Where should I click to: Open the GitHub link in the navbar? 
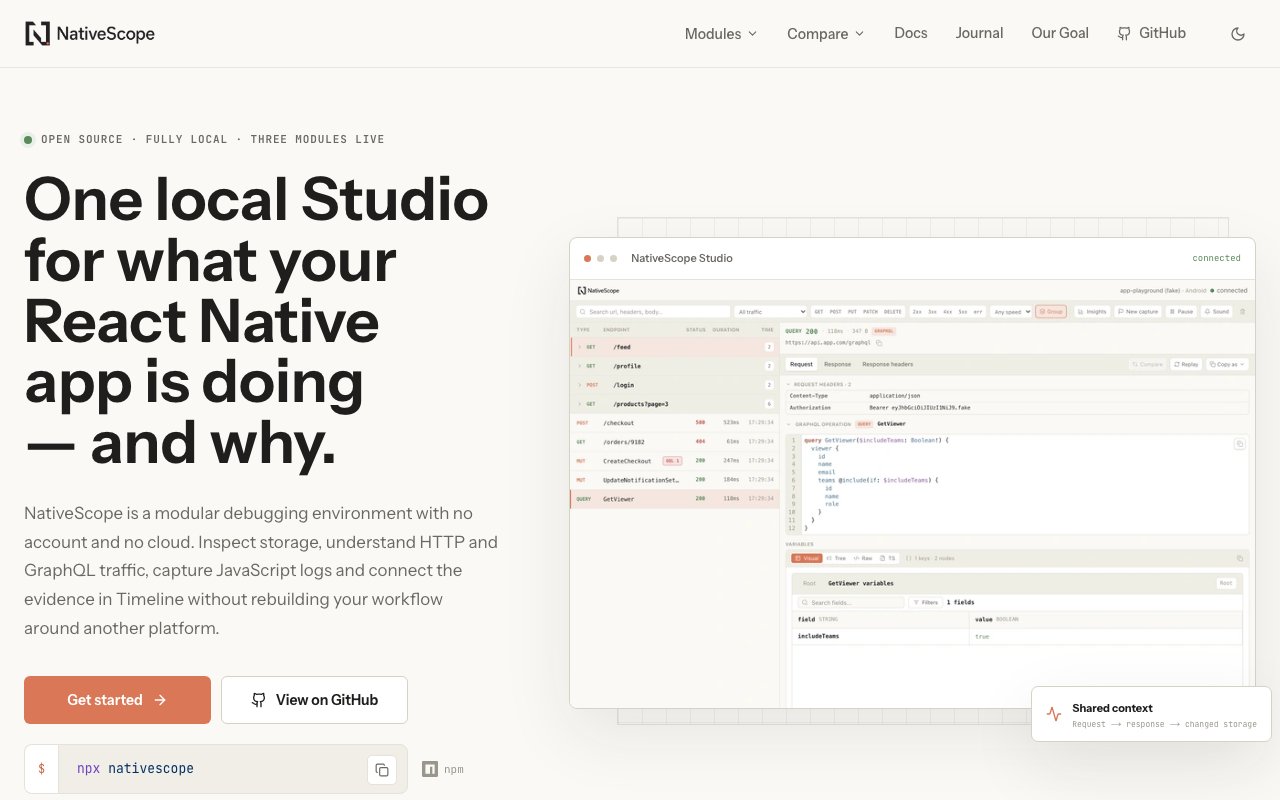(x=1152, y=33)
